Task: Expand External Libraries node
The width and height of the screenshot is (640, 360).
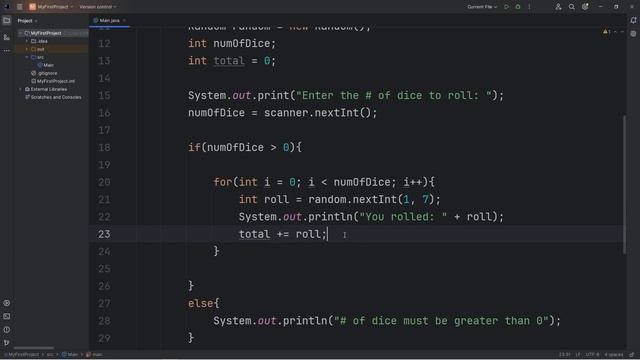Action: (x=20, y=89)
